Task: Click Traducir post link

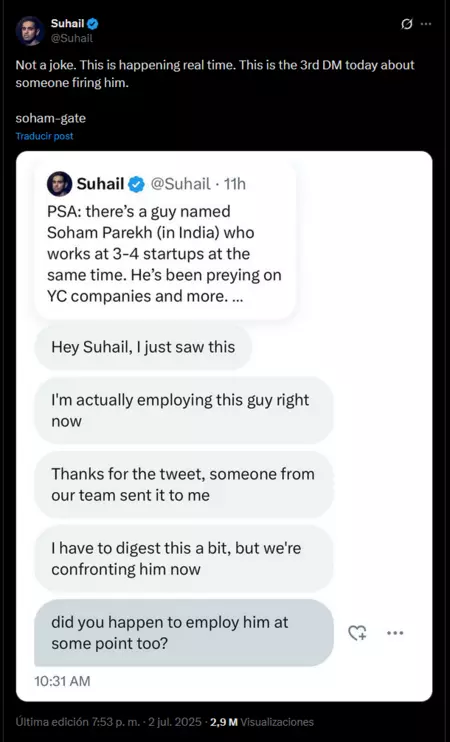Action: point(44,136)
